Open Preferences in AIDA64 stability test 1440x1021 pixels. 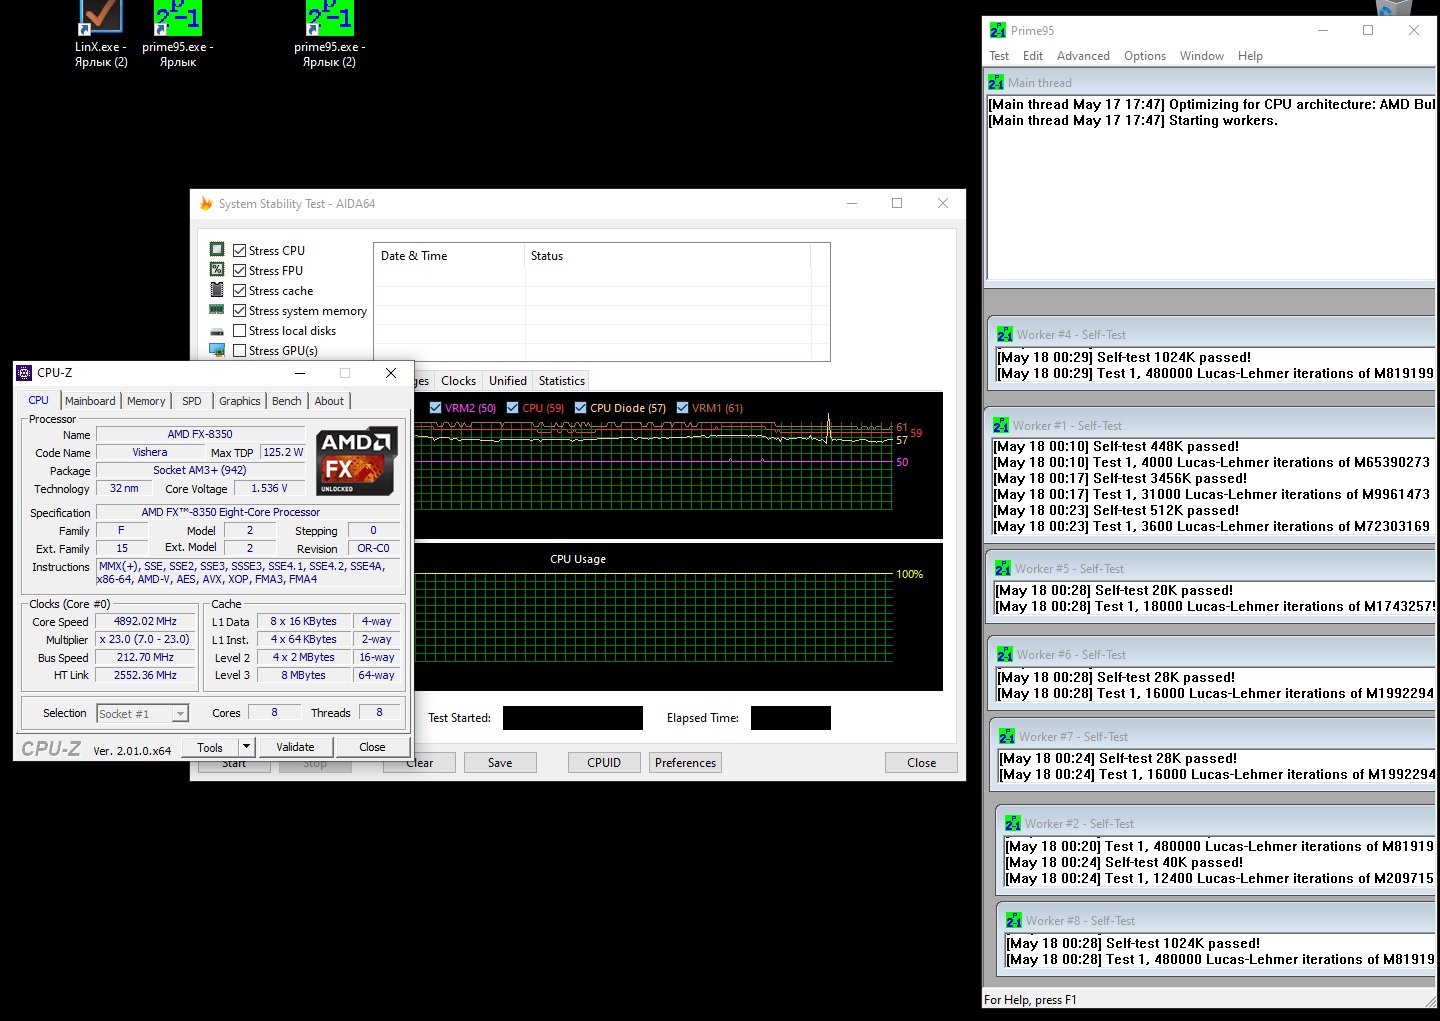tap(686, 763)
